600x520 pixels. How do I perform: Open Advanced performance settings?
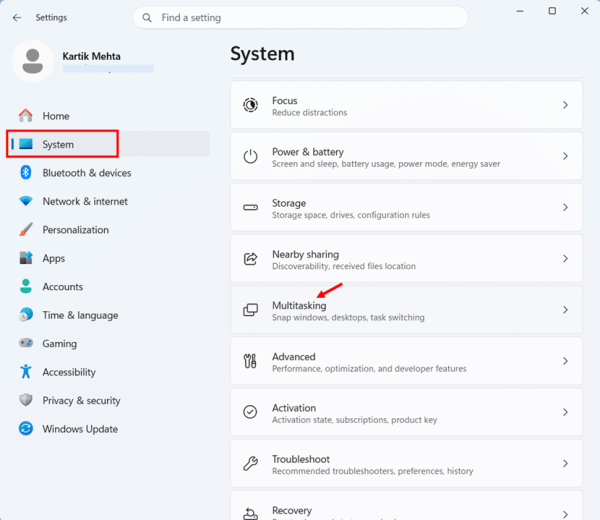406,361
